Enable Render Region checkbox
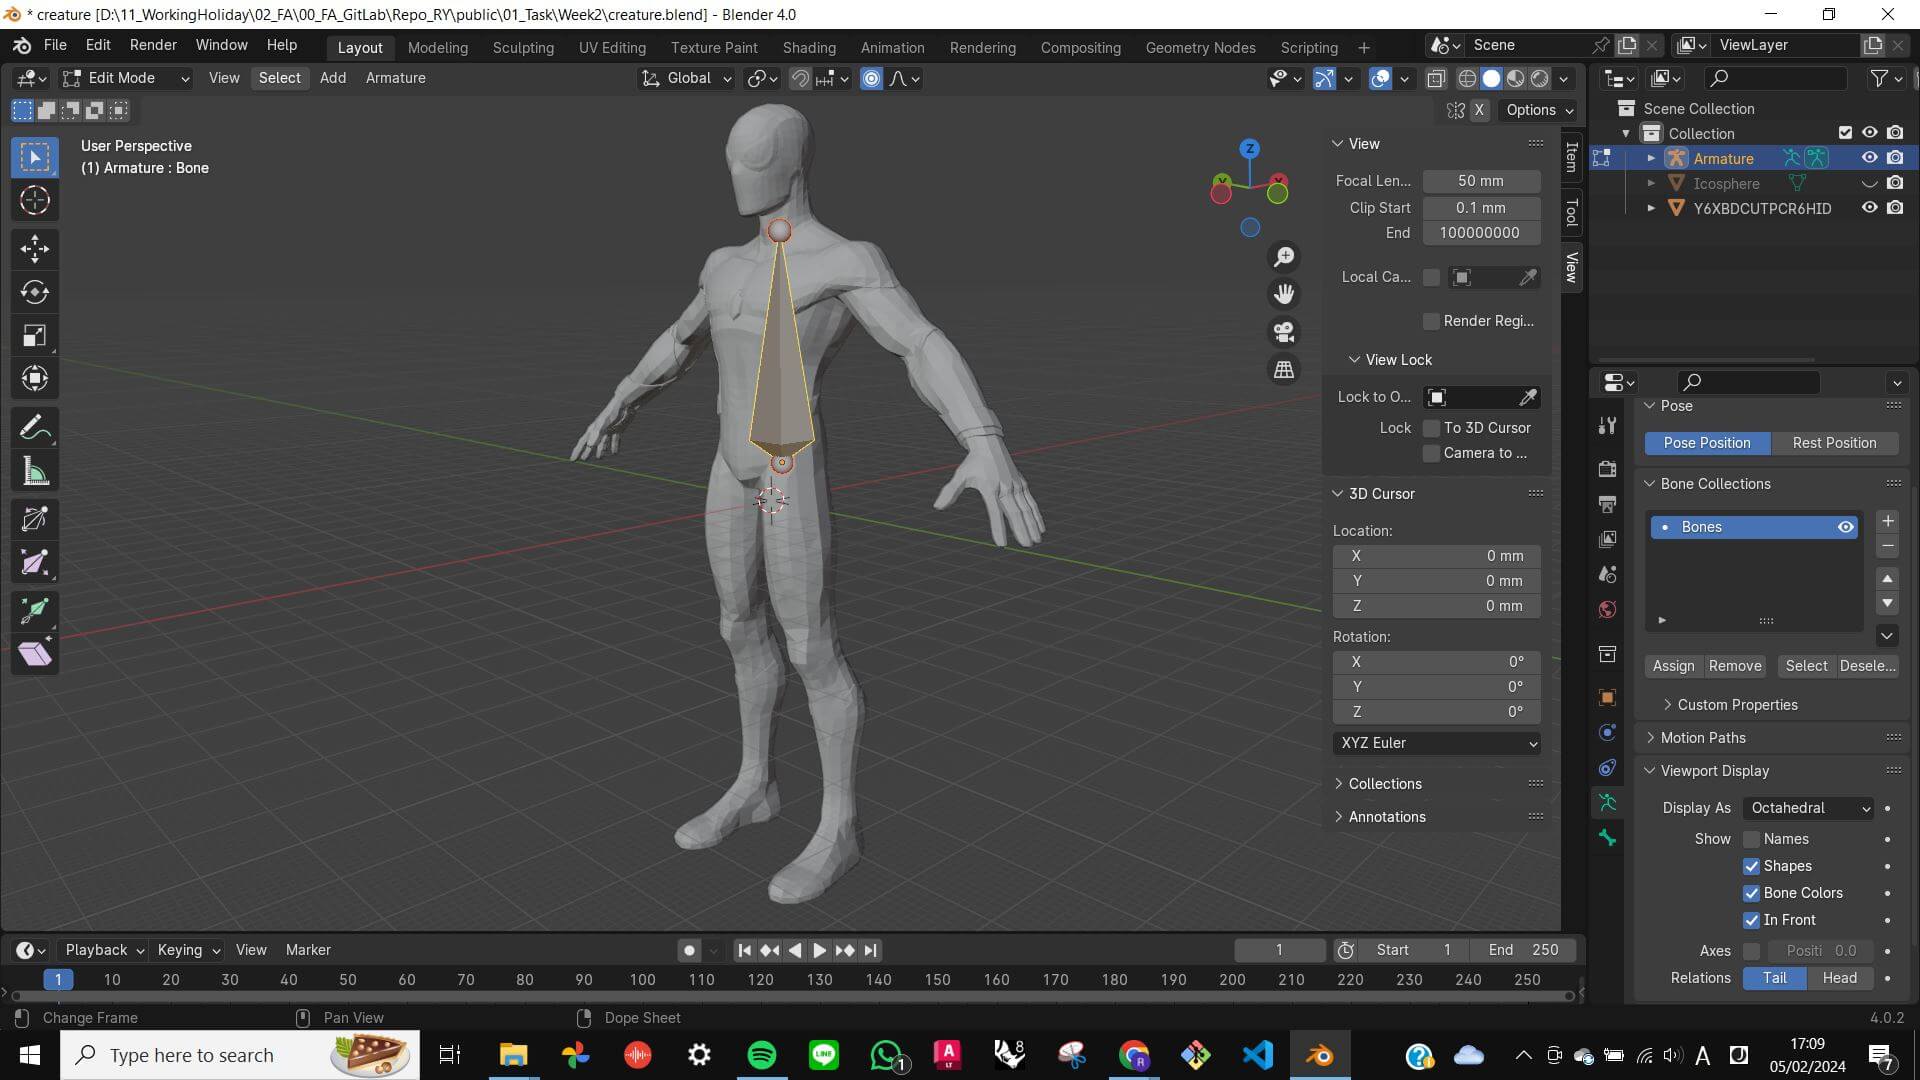 pos(1431,321)
